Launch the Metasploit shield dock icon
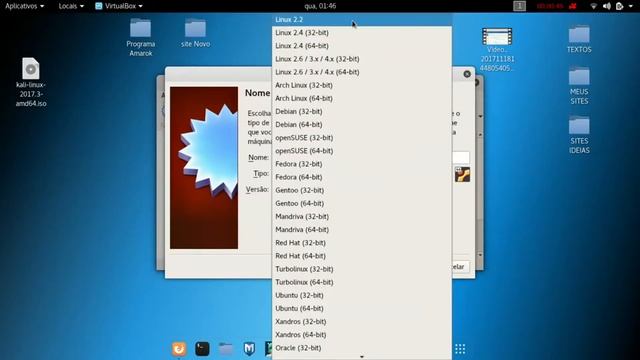Image resolution: width=640 pixels, height=360 pixels. coord(249,349)
